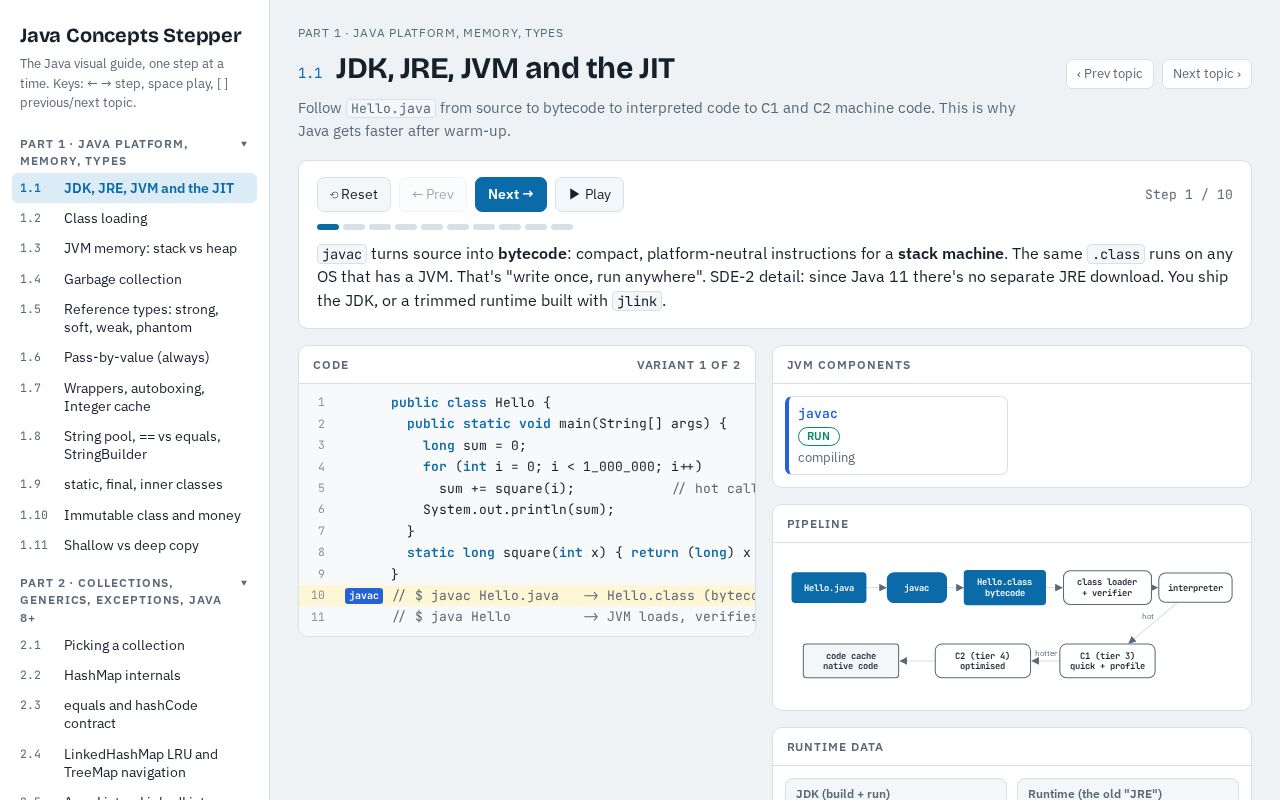The width and height of the screenshot is (1280, 800).
Task: Open topic 1.1 JDK, JRE, JVM and the JIT
Action: coord(134,188)
